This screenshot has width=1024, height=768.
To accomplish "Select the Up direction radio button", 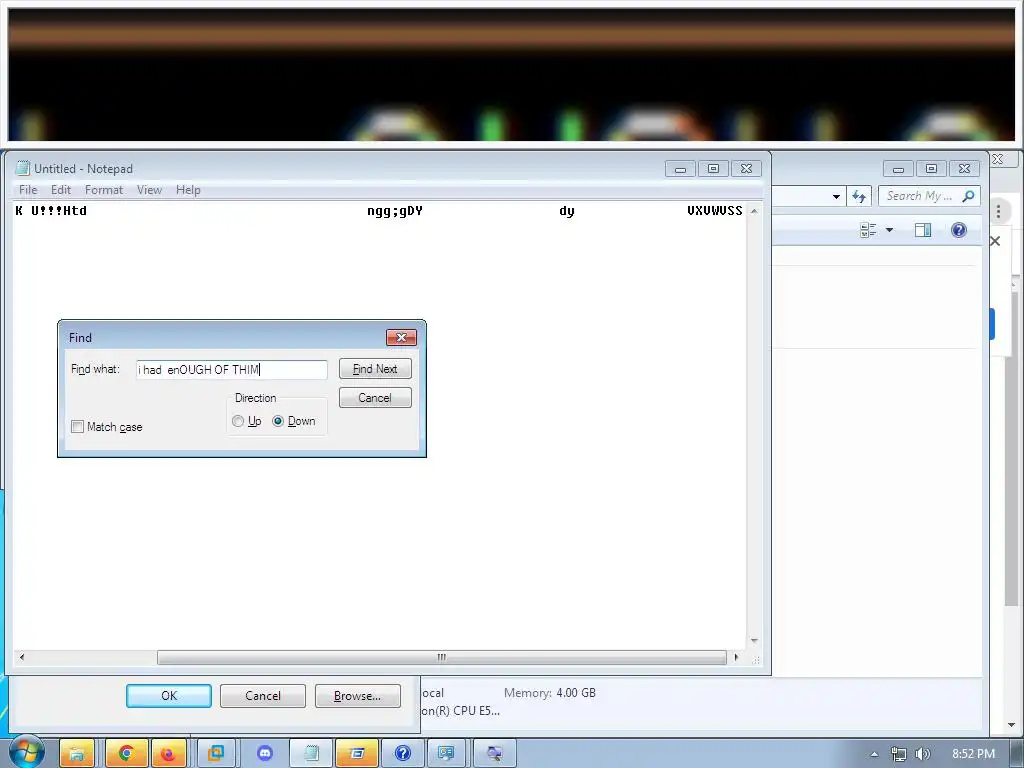I will 238,421.
